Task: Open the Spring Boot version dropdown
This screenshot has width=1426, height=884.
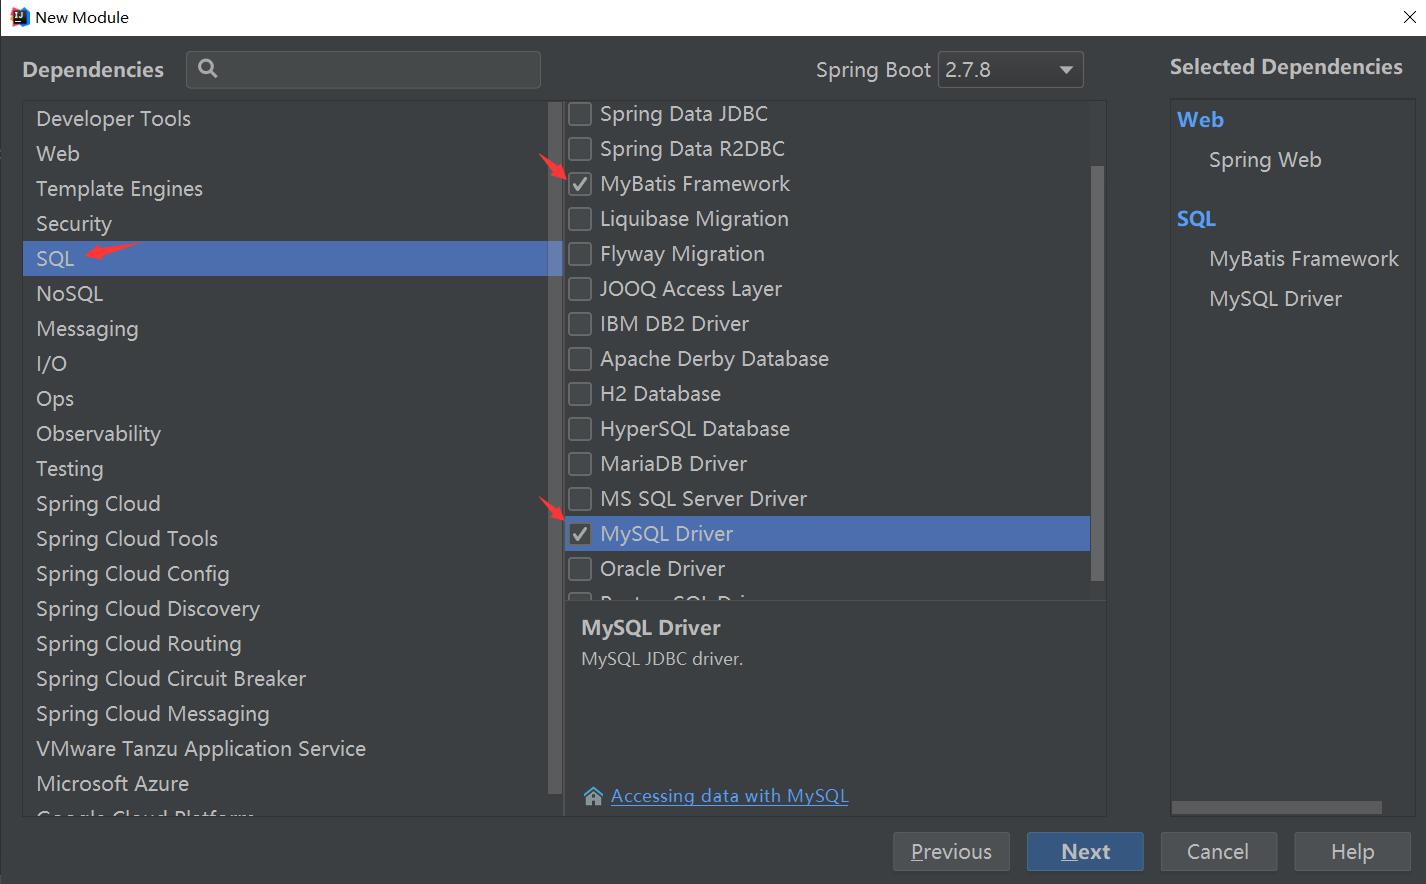Action: [1010, 70]
